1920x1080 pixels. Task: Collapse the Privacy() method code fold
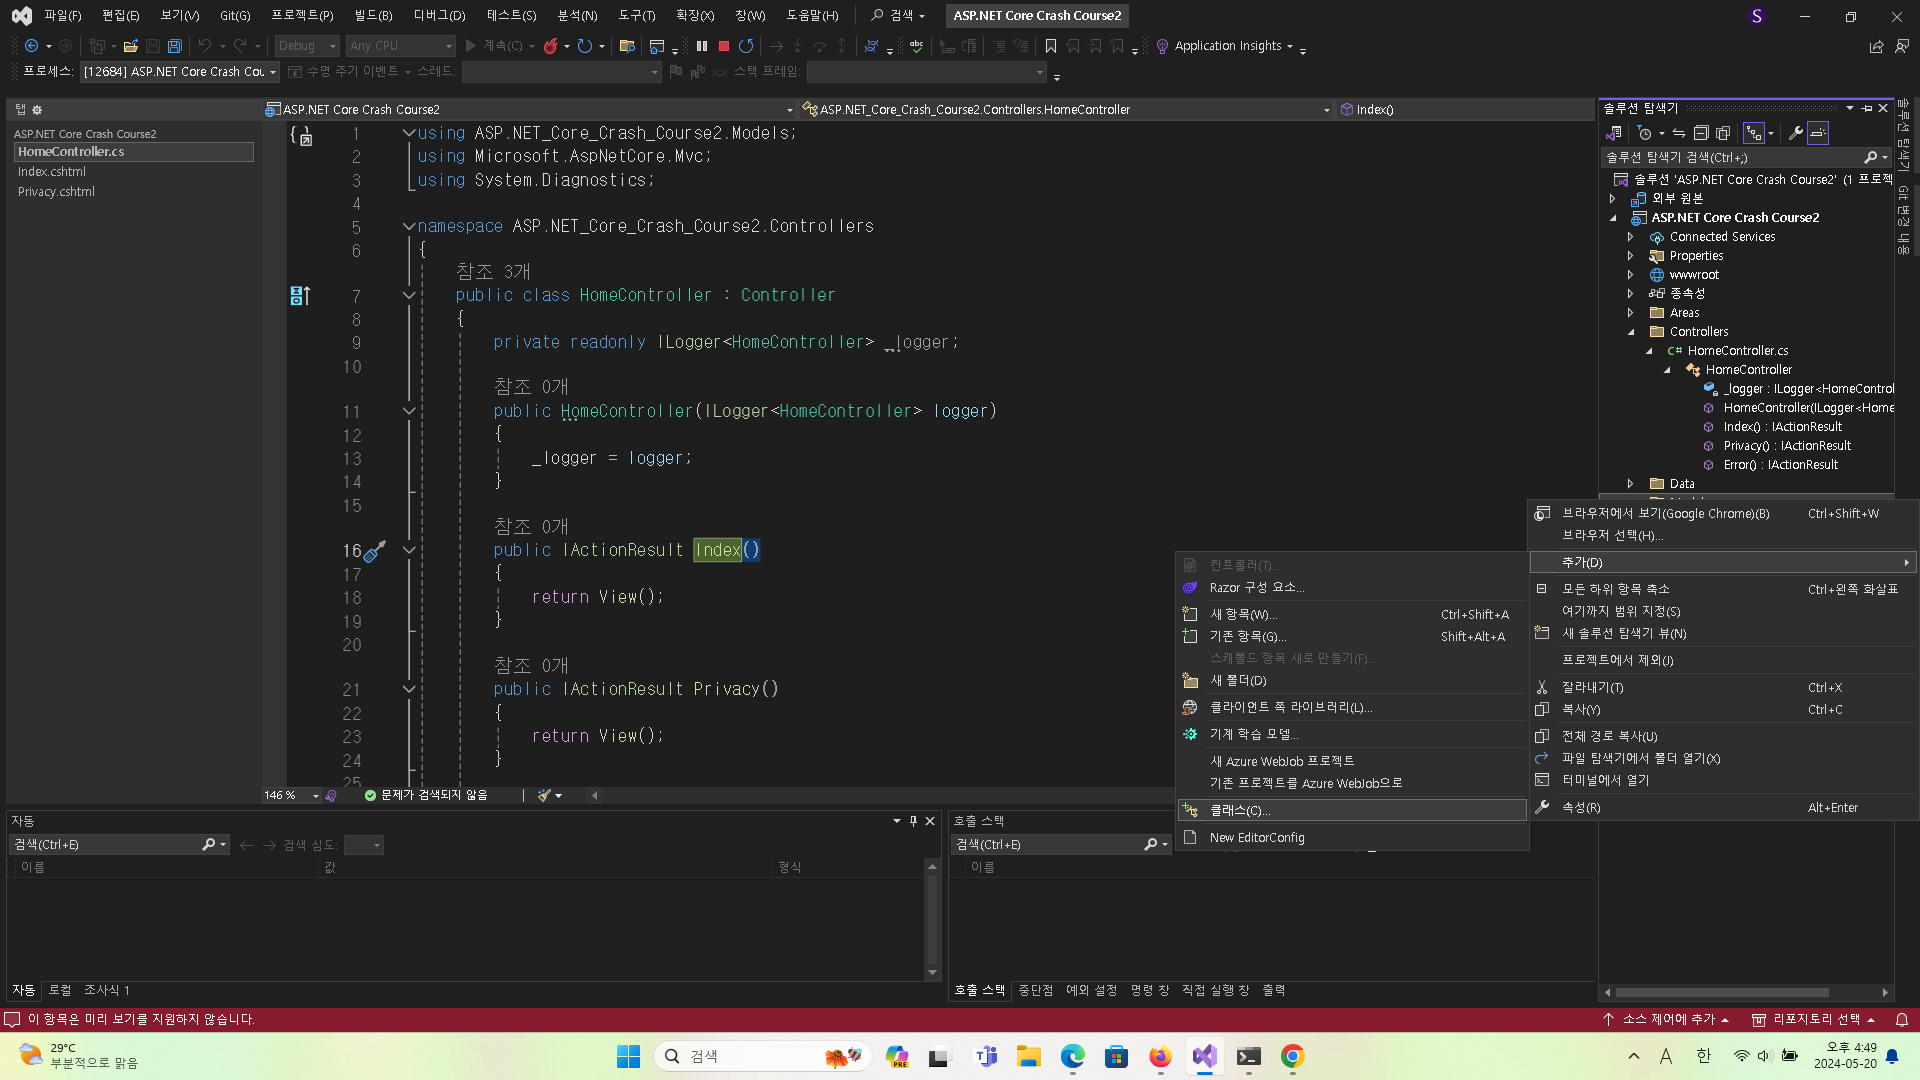point(409,689)
